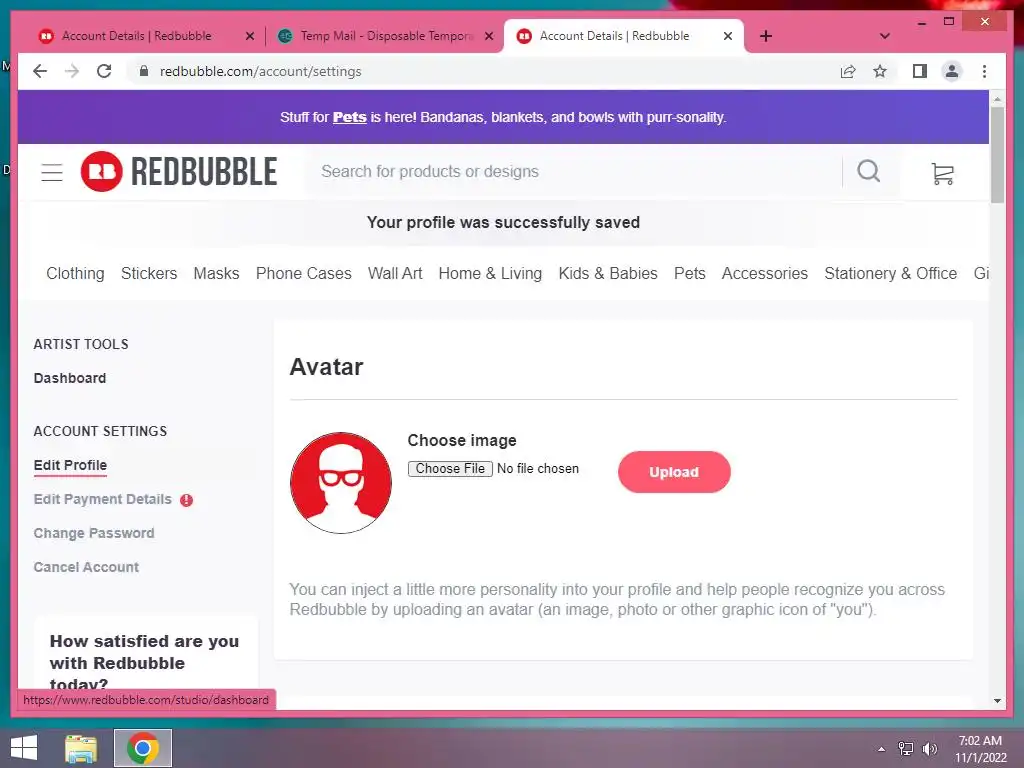Click the Chrome taskbar icon

pos(142,748)
